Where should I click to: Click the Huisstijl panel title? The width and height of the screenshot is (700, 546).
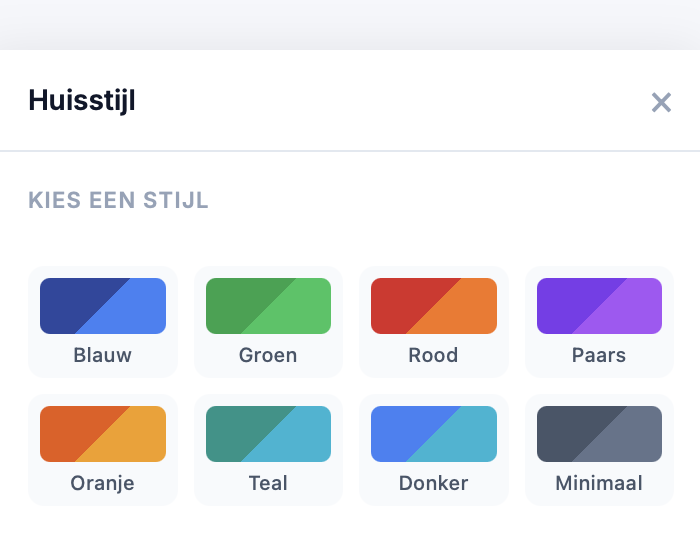(x=82, y=101)
